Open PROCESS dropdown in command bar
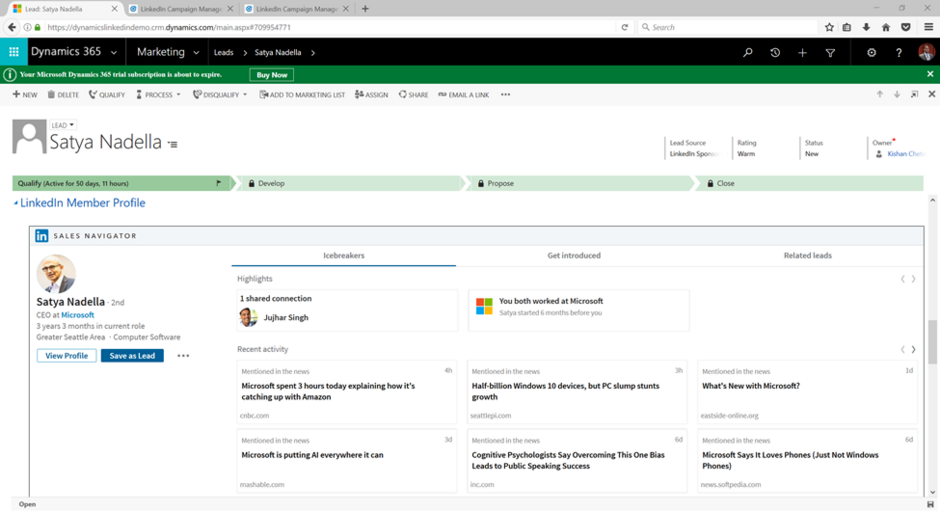The height and width of the screenshot is (512, 940). pos(158,95)
